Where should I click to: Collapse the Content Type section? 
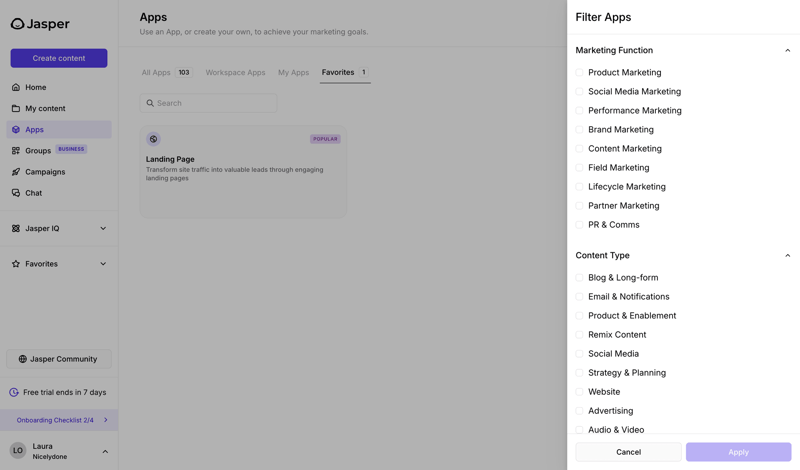pyautogui.click(x=787, y=256)
